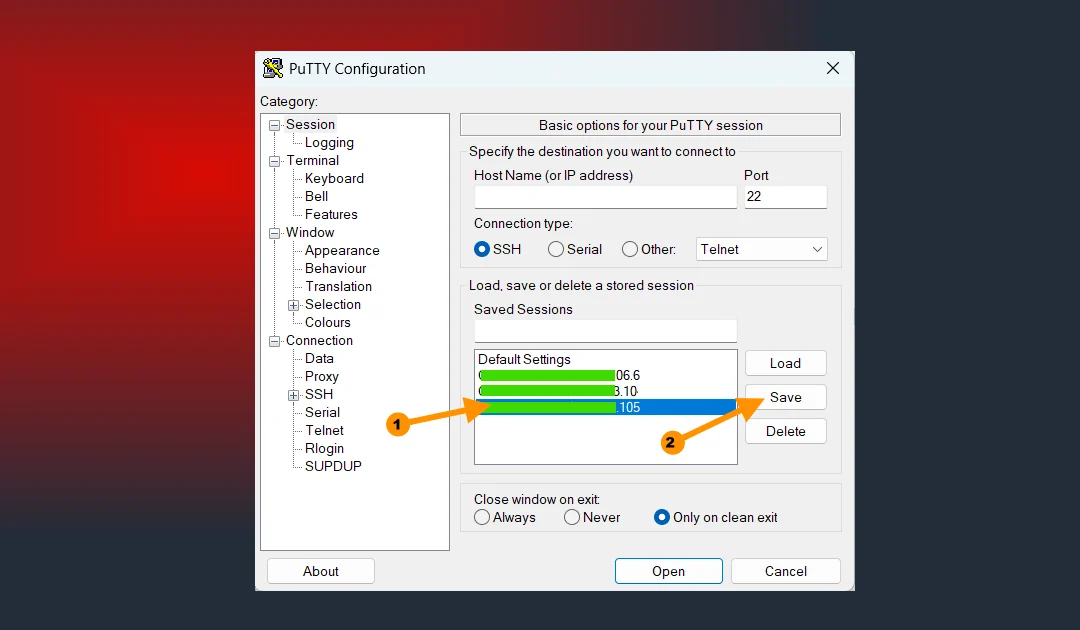
Task: Open the Terminal category
Action: tap(313, 160)
